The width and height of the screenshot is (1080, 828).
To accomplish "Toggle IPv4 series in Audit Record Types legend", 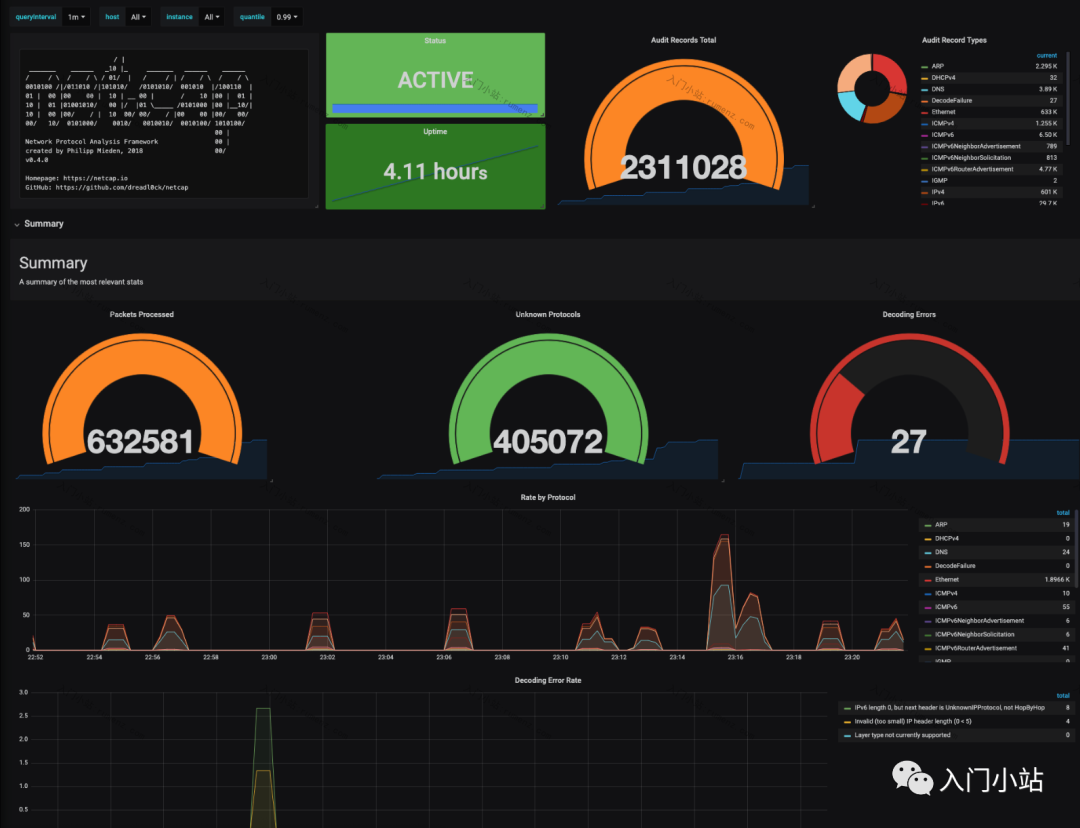I will coord(937,192).
